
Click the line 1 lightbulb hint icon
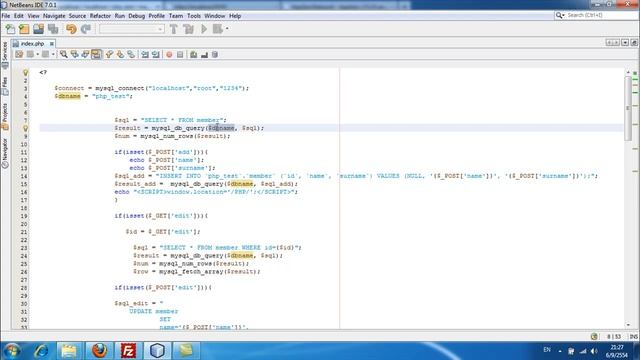25,72
